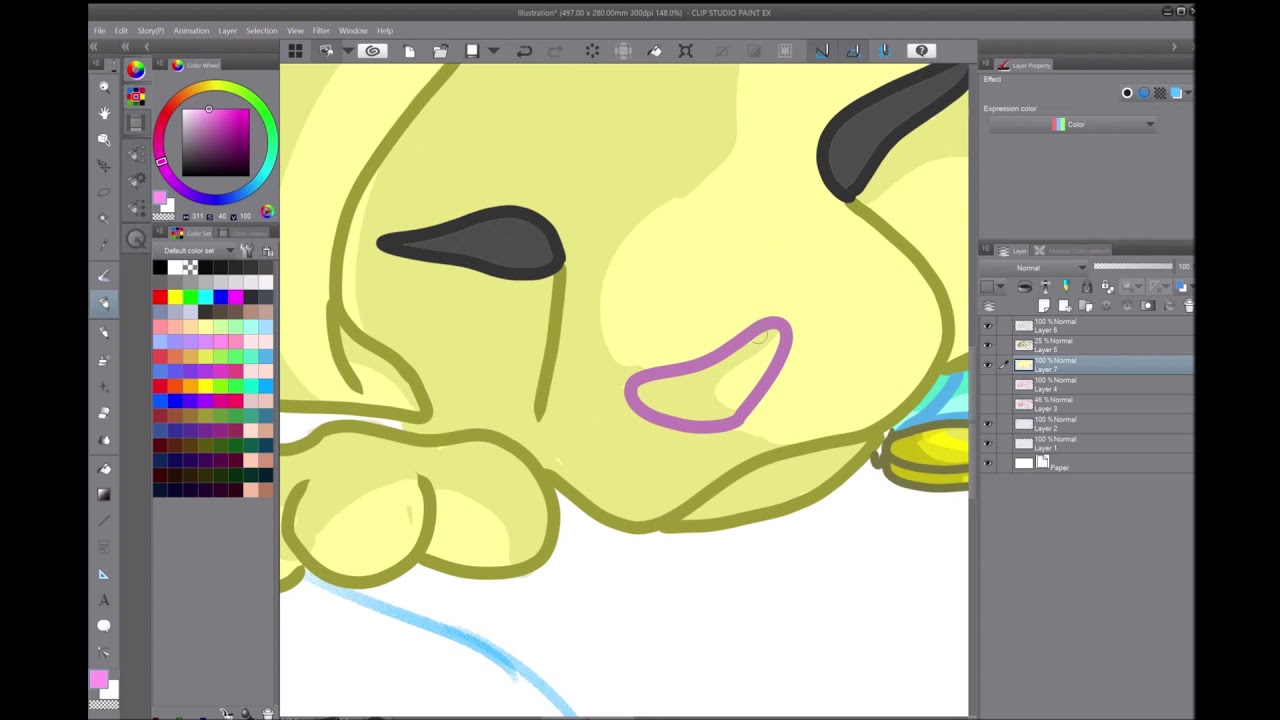The height and width of the screenshot is (720, 1280).
Task: Click the Save icon in command bar
Action: (472, 51)
